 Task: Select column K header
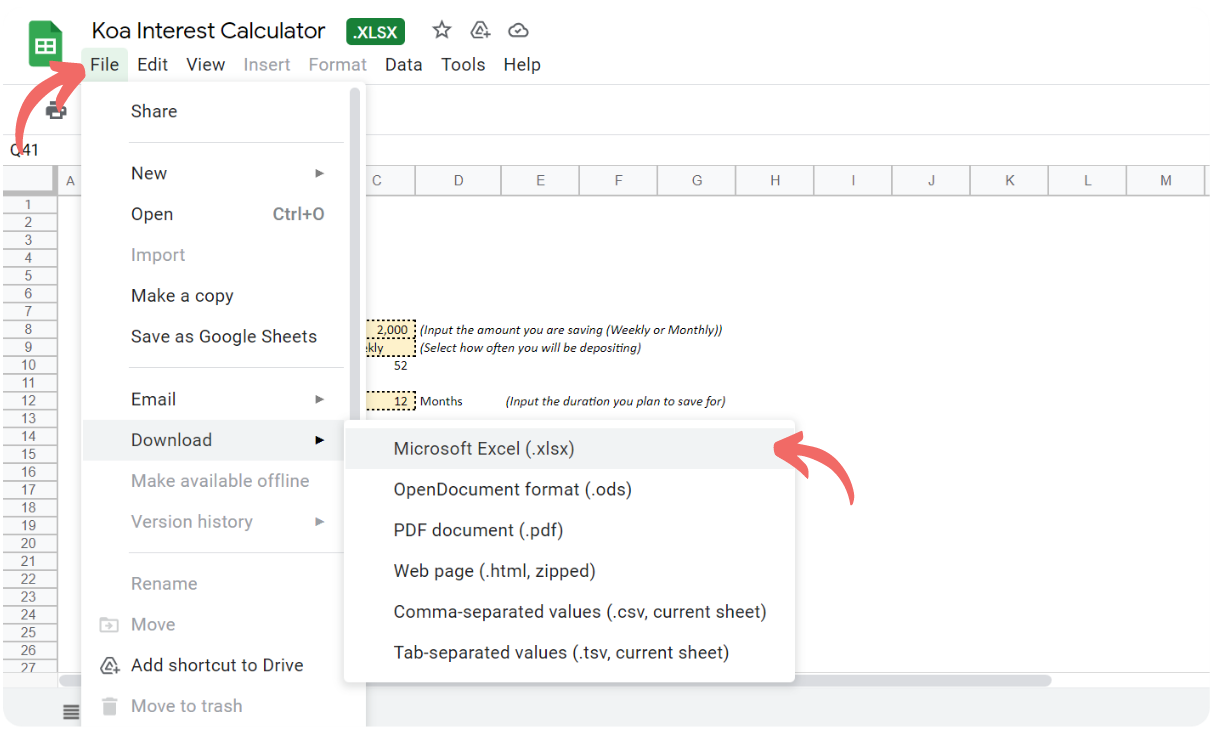click(1009, 181)
